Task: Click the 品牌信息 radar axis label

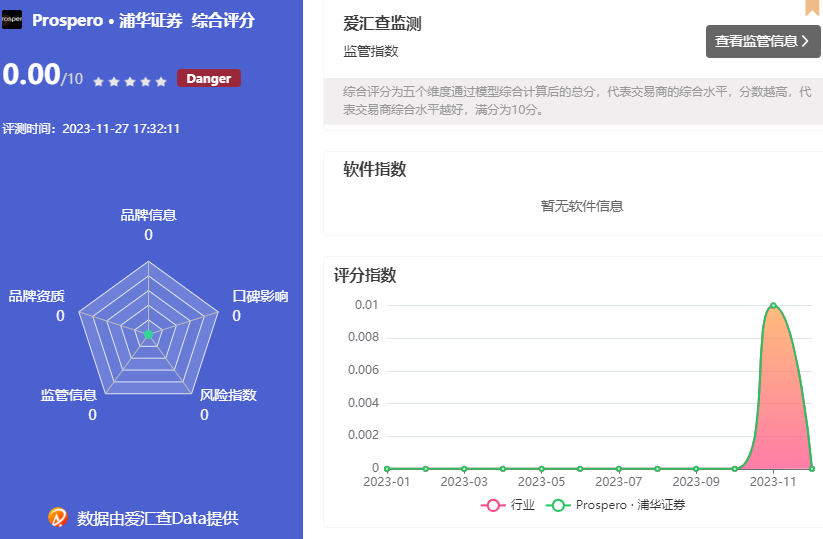Action: [x=148, y=215]
